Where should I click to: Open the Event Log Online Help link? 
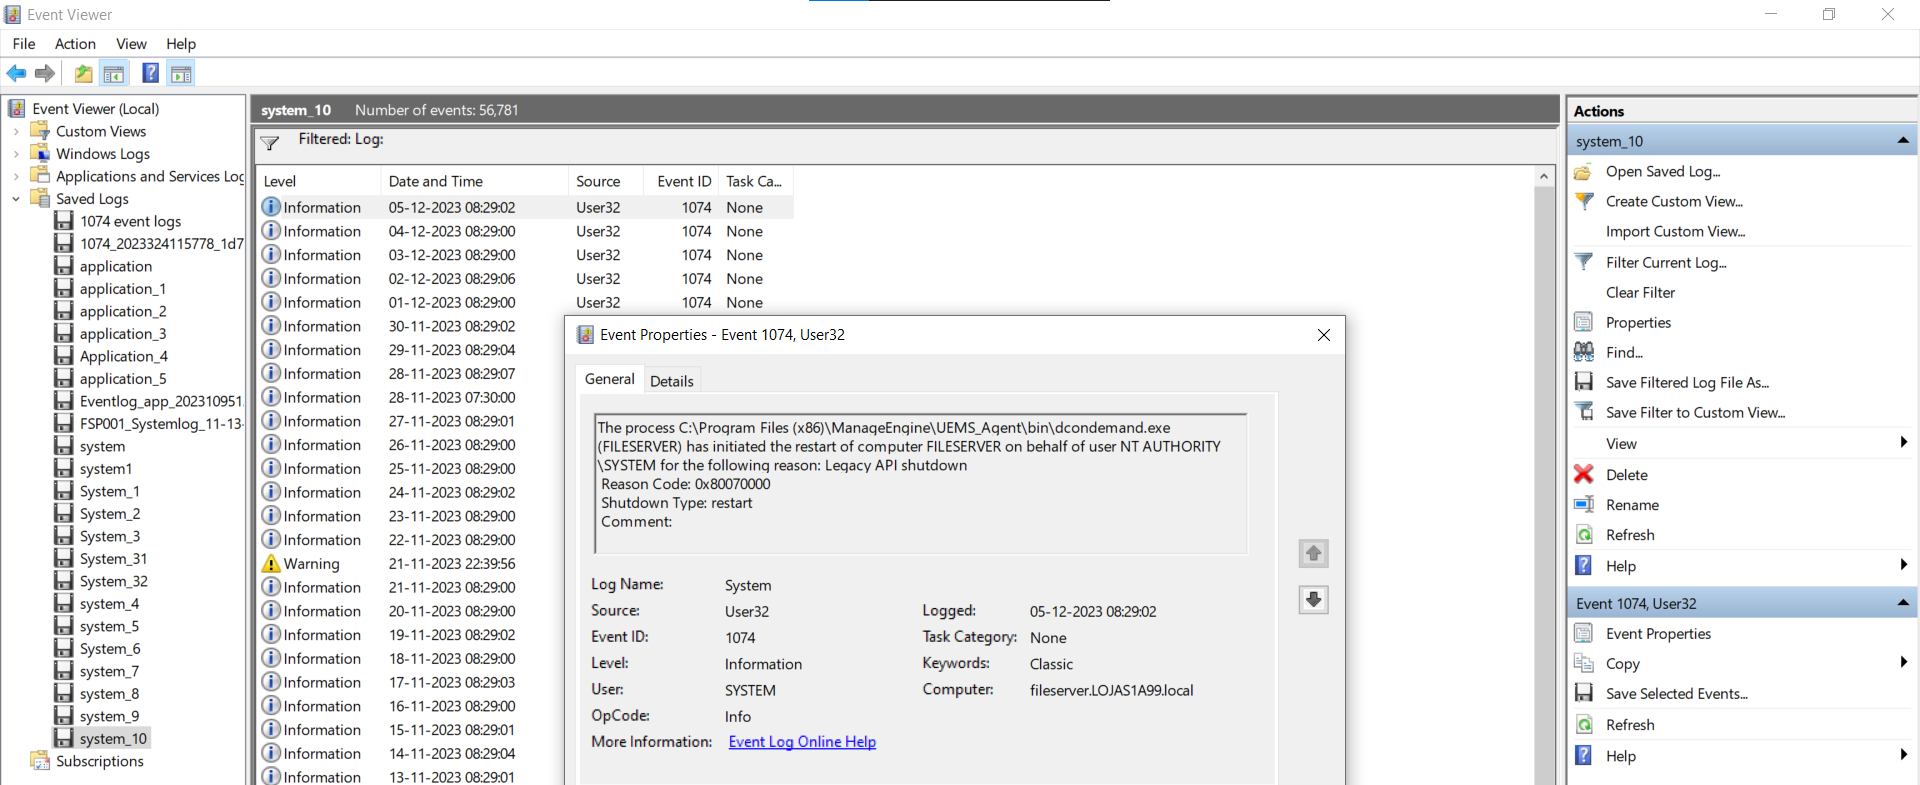(802, 742)
